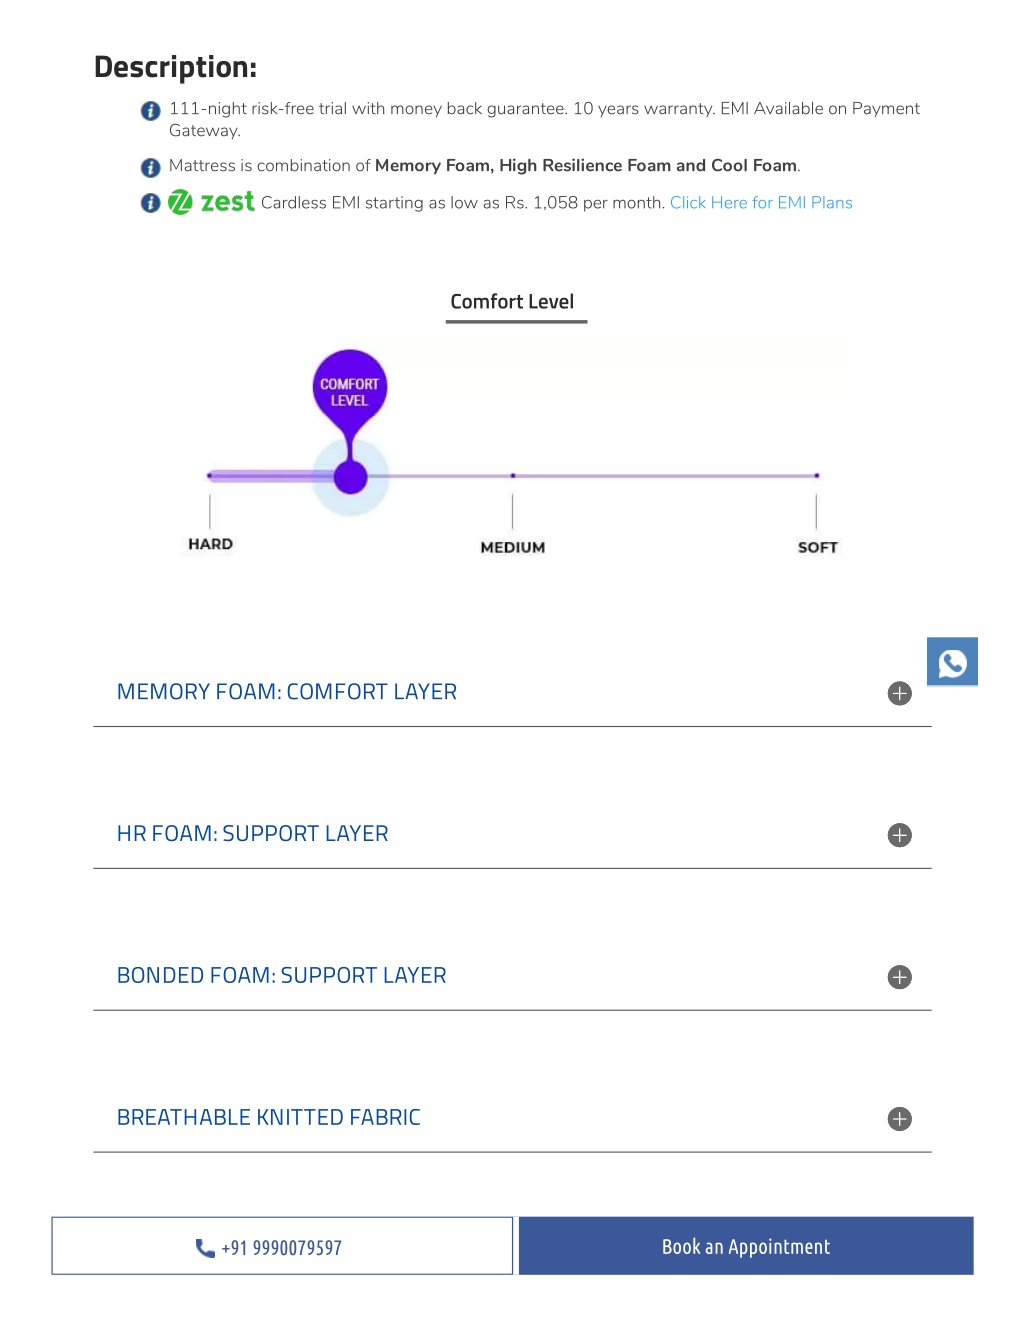This screenshot has height=1325, width=1024.
Task: Expand Breathable Knitted Fabric via plus icon
Action: (x=900, y=1119)
